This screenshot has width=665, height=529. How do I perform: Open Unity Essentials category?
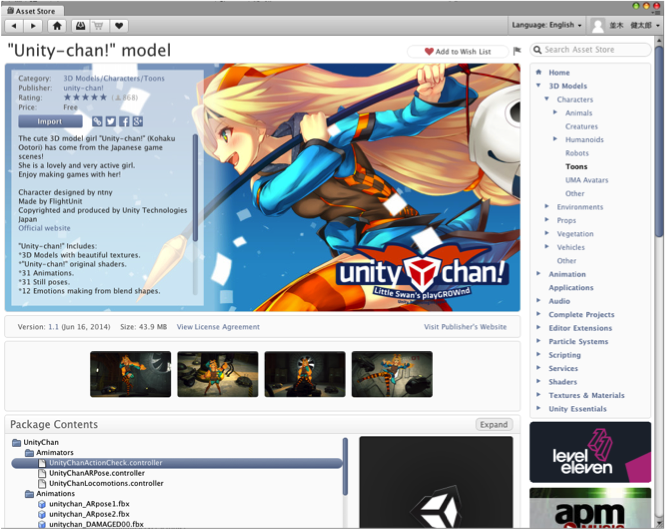[577, 409]
